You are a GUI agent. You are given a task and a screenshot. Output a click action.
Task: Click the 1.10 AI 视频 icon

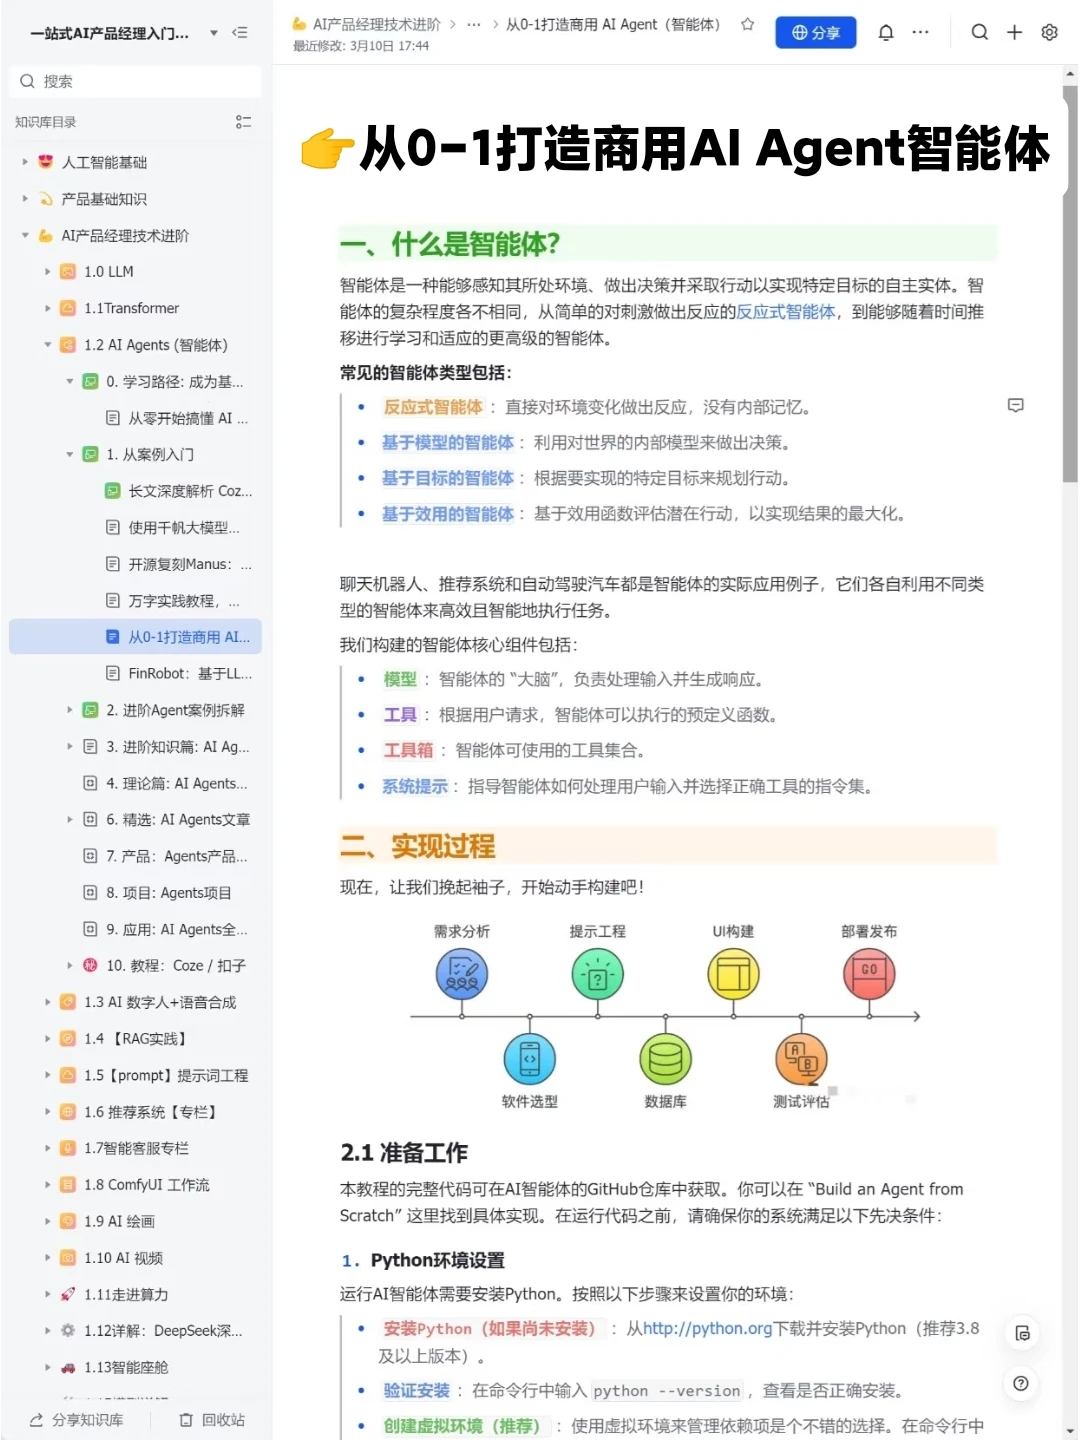[x=68, y=1258]
